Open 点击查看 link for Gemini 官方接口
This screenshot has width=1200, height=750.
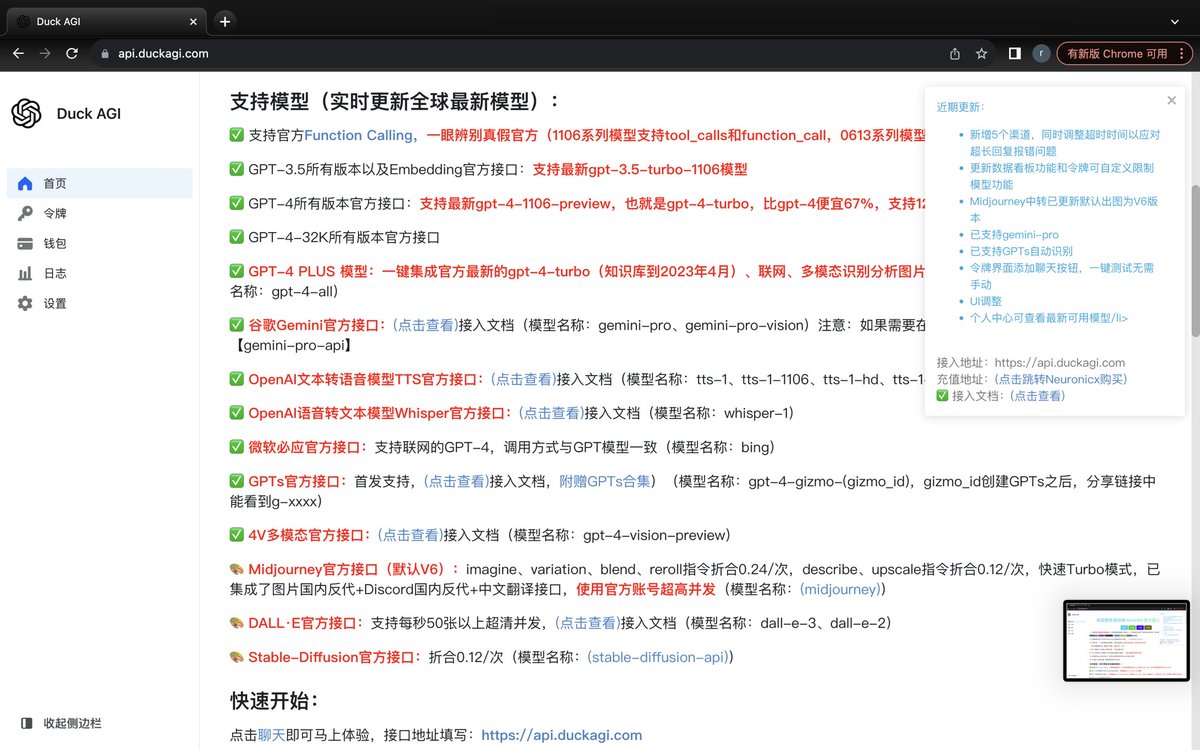424,325
